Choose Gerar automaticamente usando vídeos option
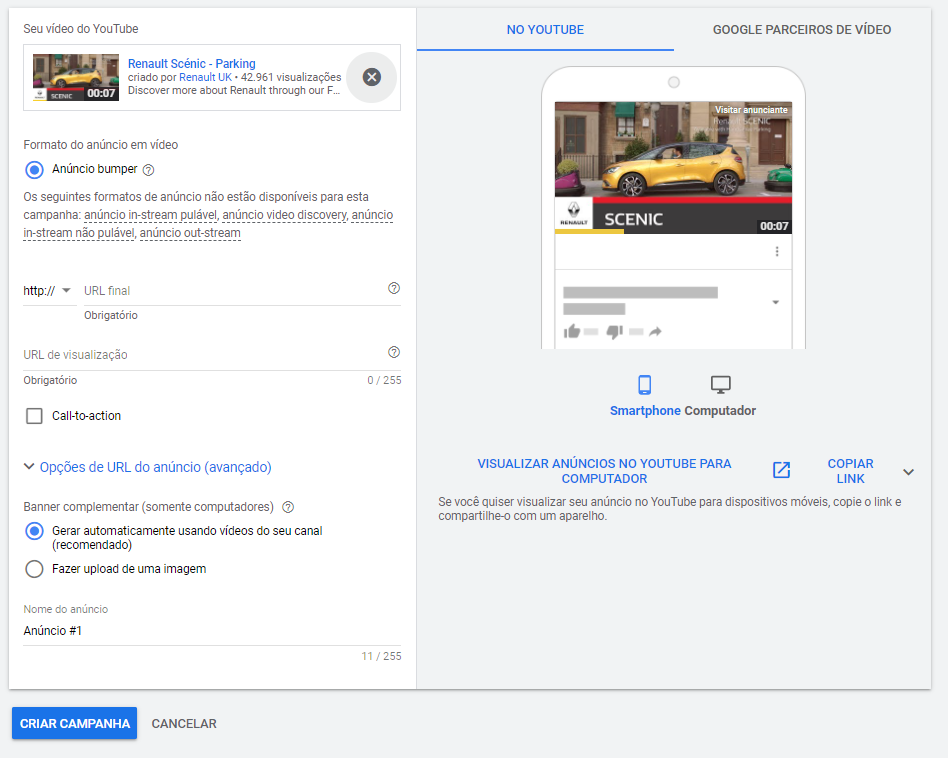Image resolution: width=948 pixels, height=758 pixels. [x=34, y=531]
